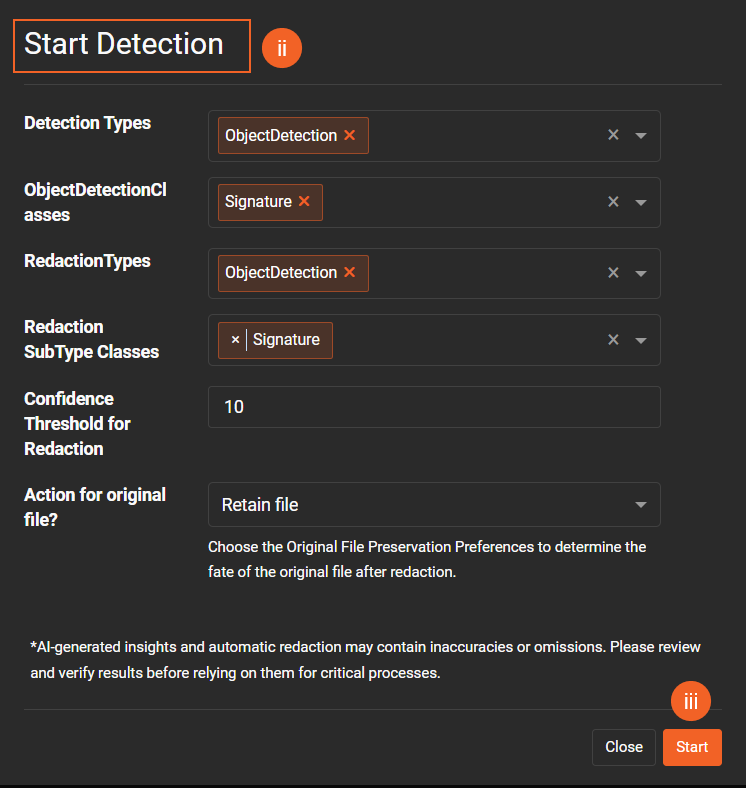The height and width of the screenshot is (788, 746).
Task: Remove ObjectDetection tag from RedactionTypes
Action: point(349,272)
